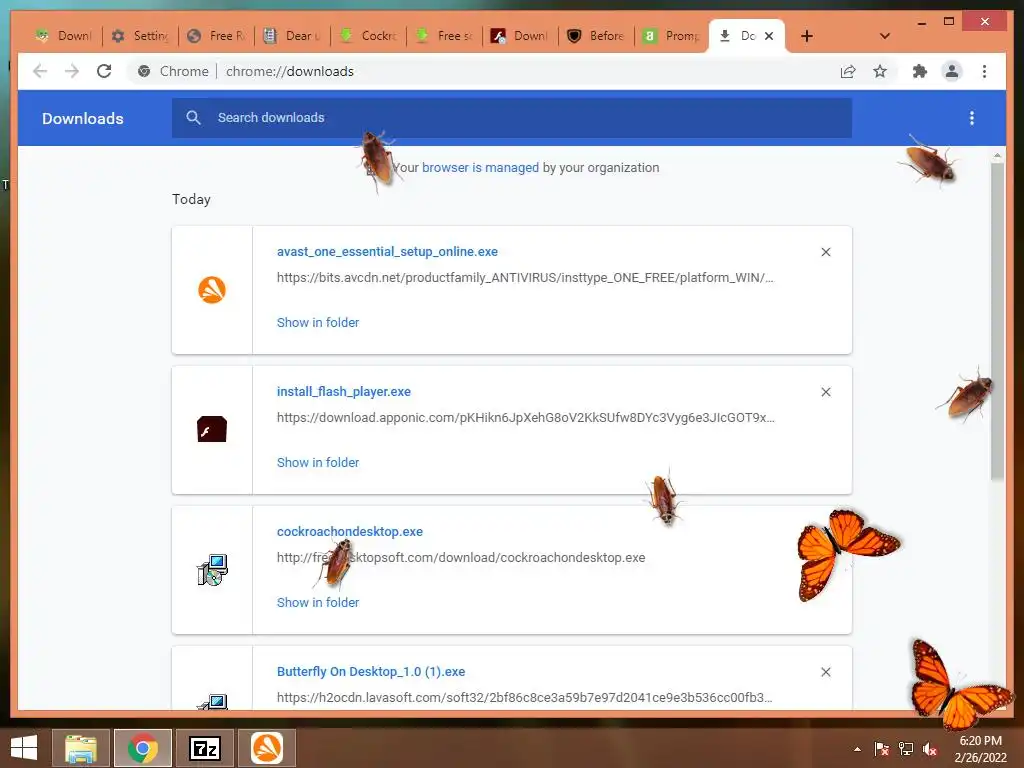Switch to the Flash 'Downl' tab

(x=520, y=36)
